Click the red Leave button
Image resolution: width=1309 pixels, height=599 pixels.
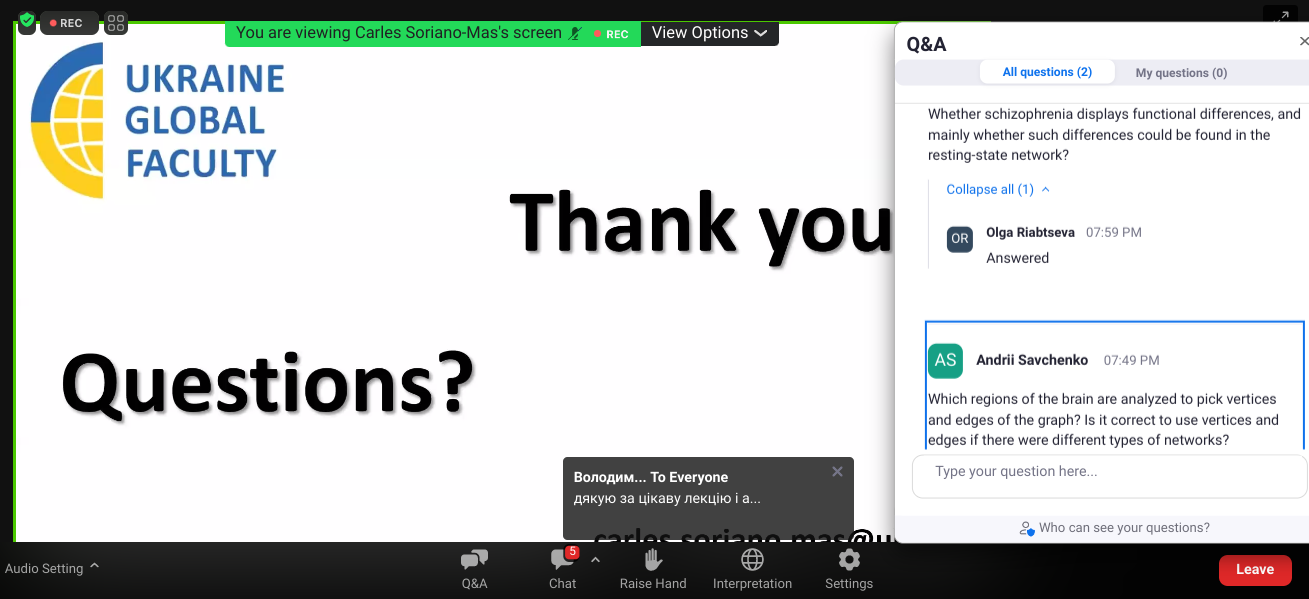pos(1254,569)
